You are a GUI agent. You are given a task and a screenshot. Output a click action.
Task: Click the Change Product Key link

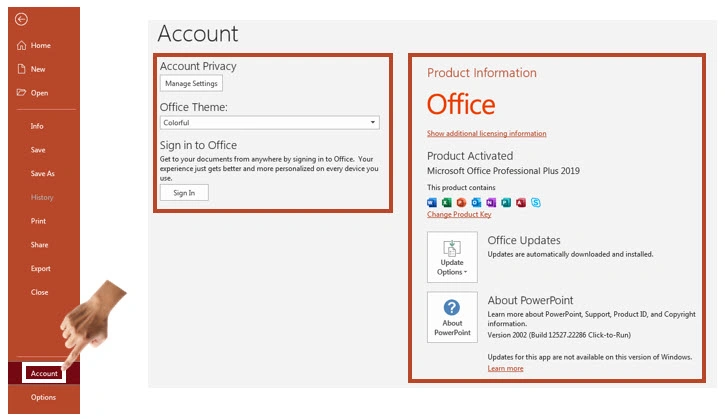tap(459, 214)
